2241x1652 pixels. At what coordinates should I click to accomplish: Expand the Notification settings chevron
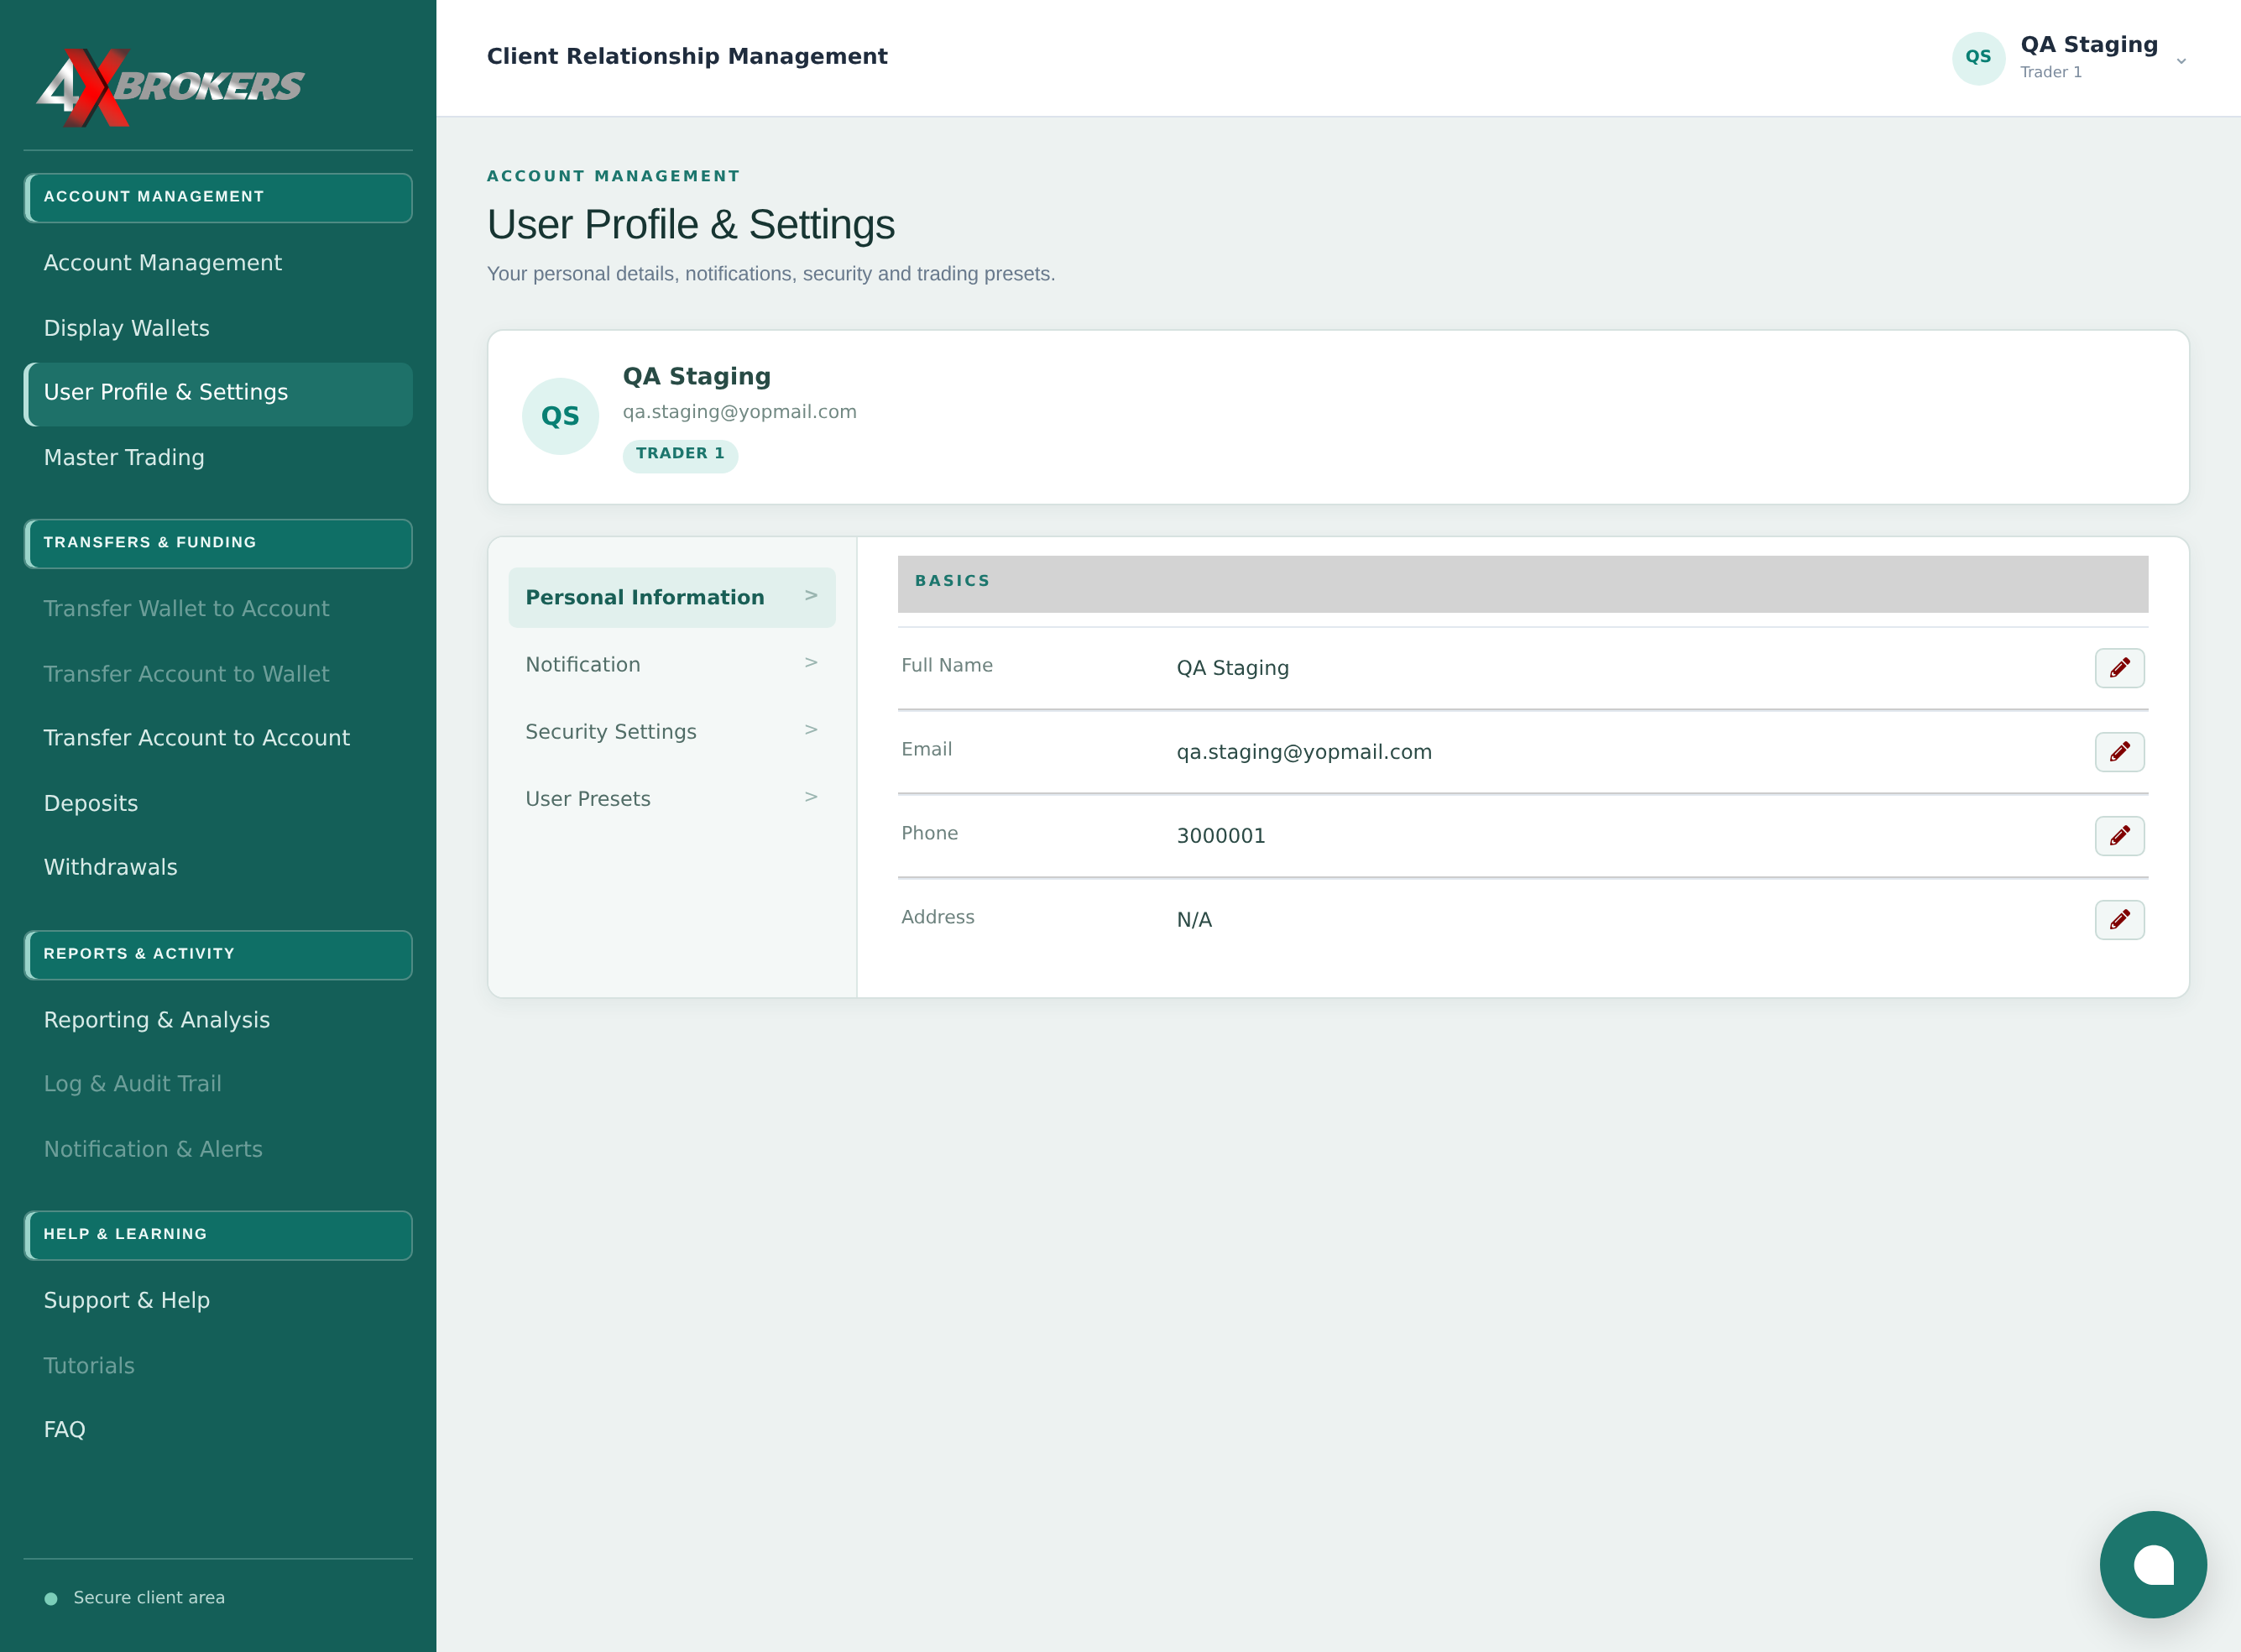coord(811,663)
